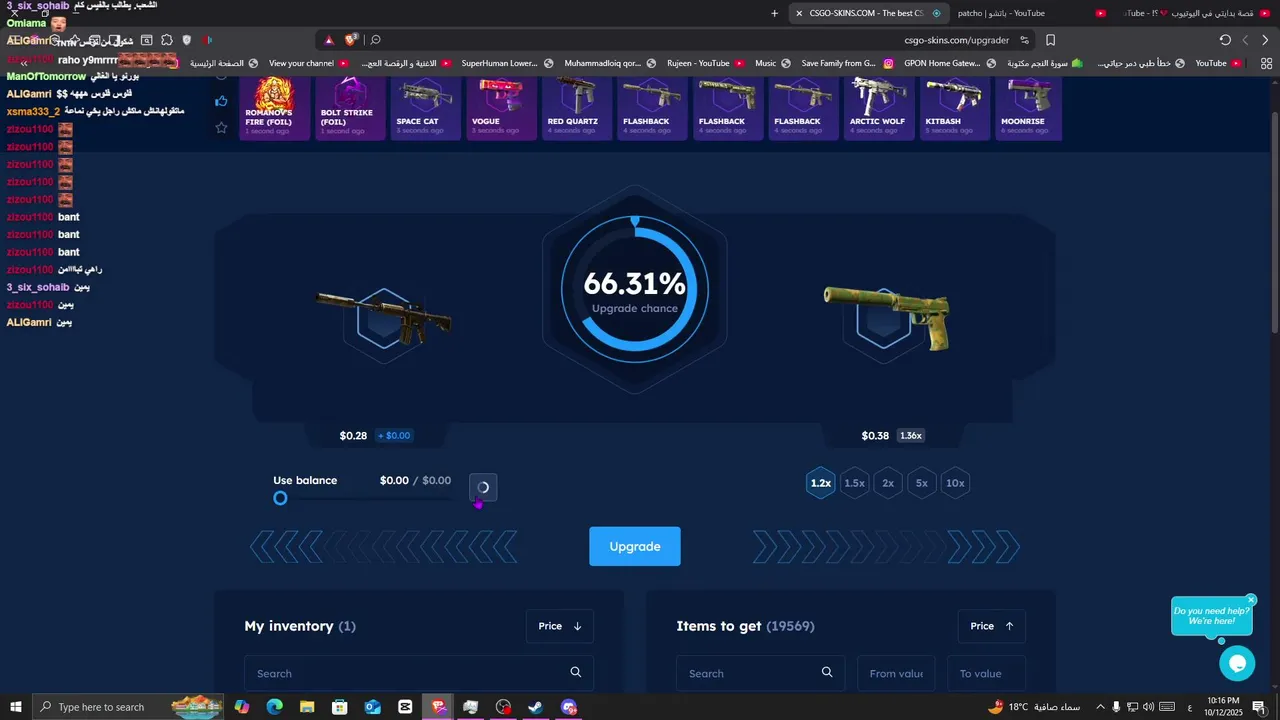The width and height of the screenshot is (1280, 720).
Task: Open 'Save Family from G...' bookmark
Action: [x=847, y=63]
